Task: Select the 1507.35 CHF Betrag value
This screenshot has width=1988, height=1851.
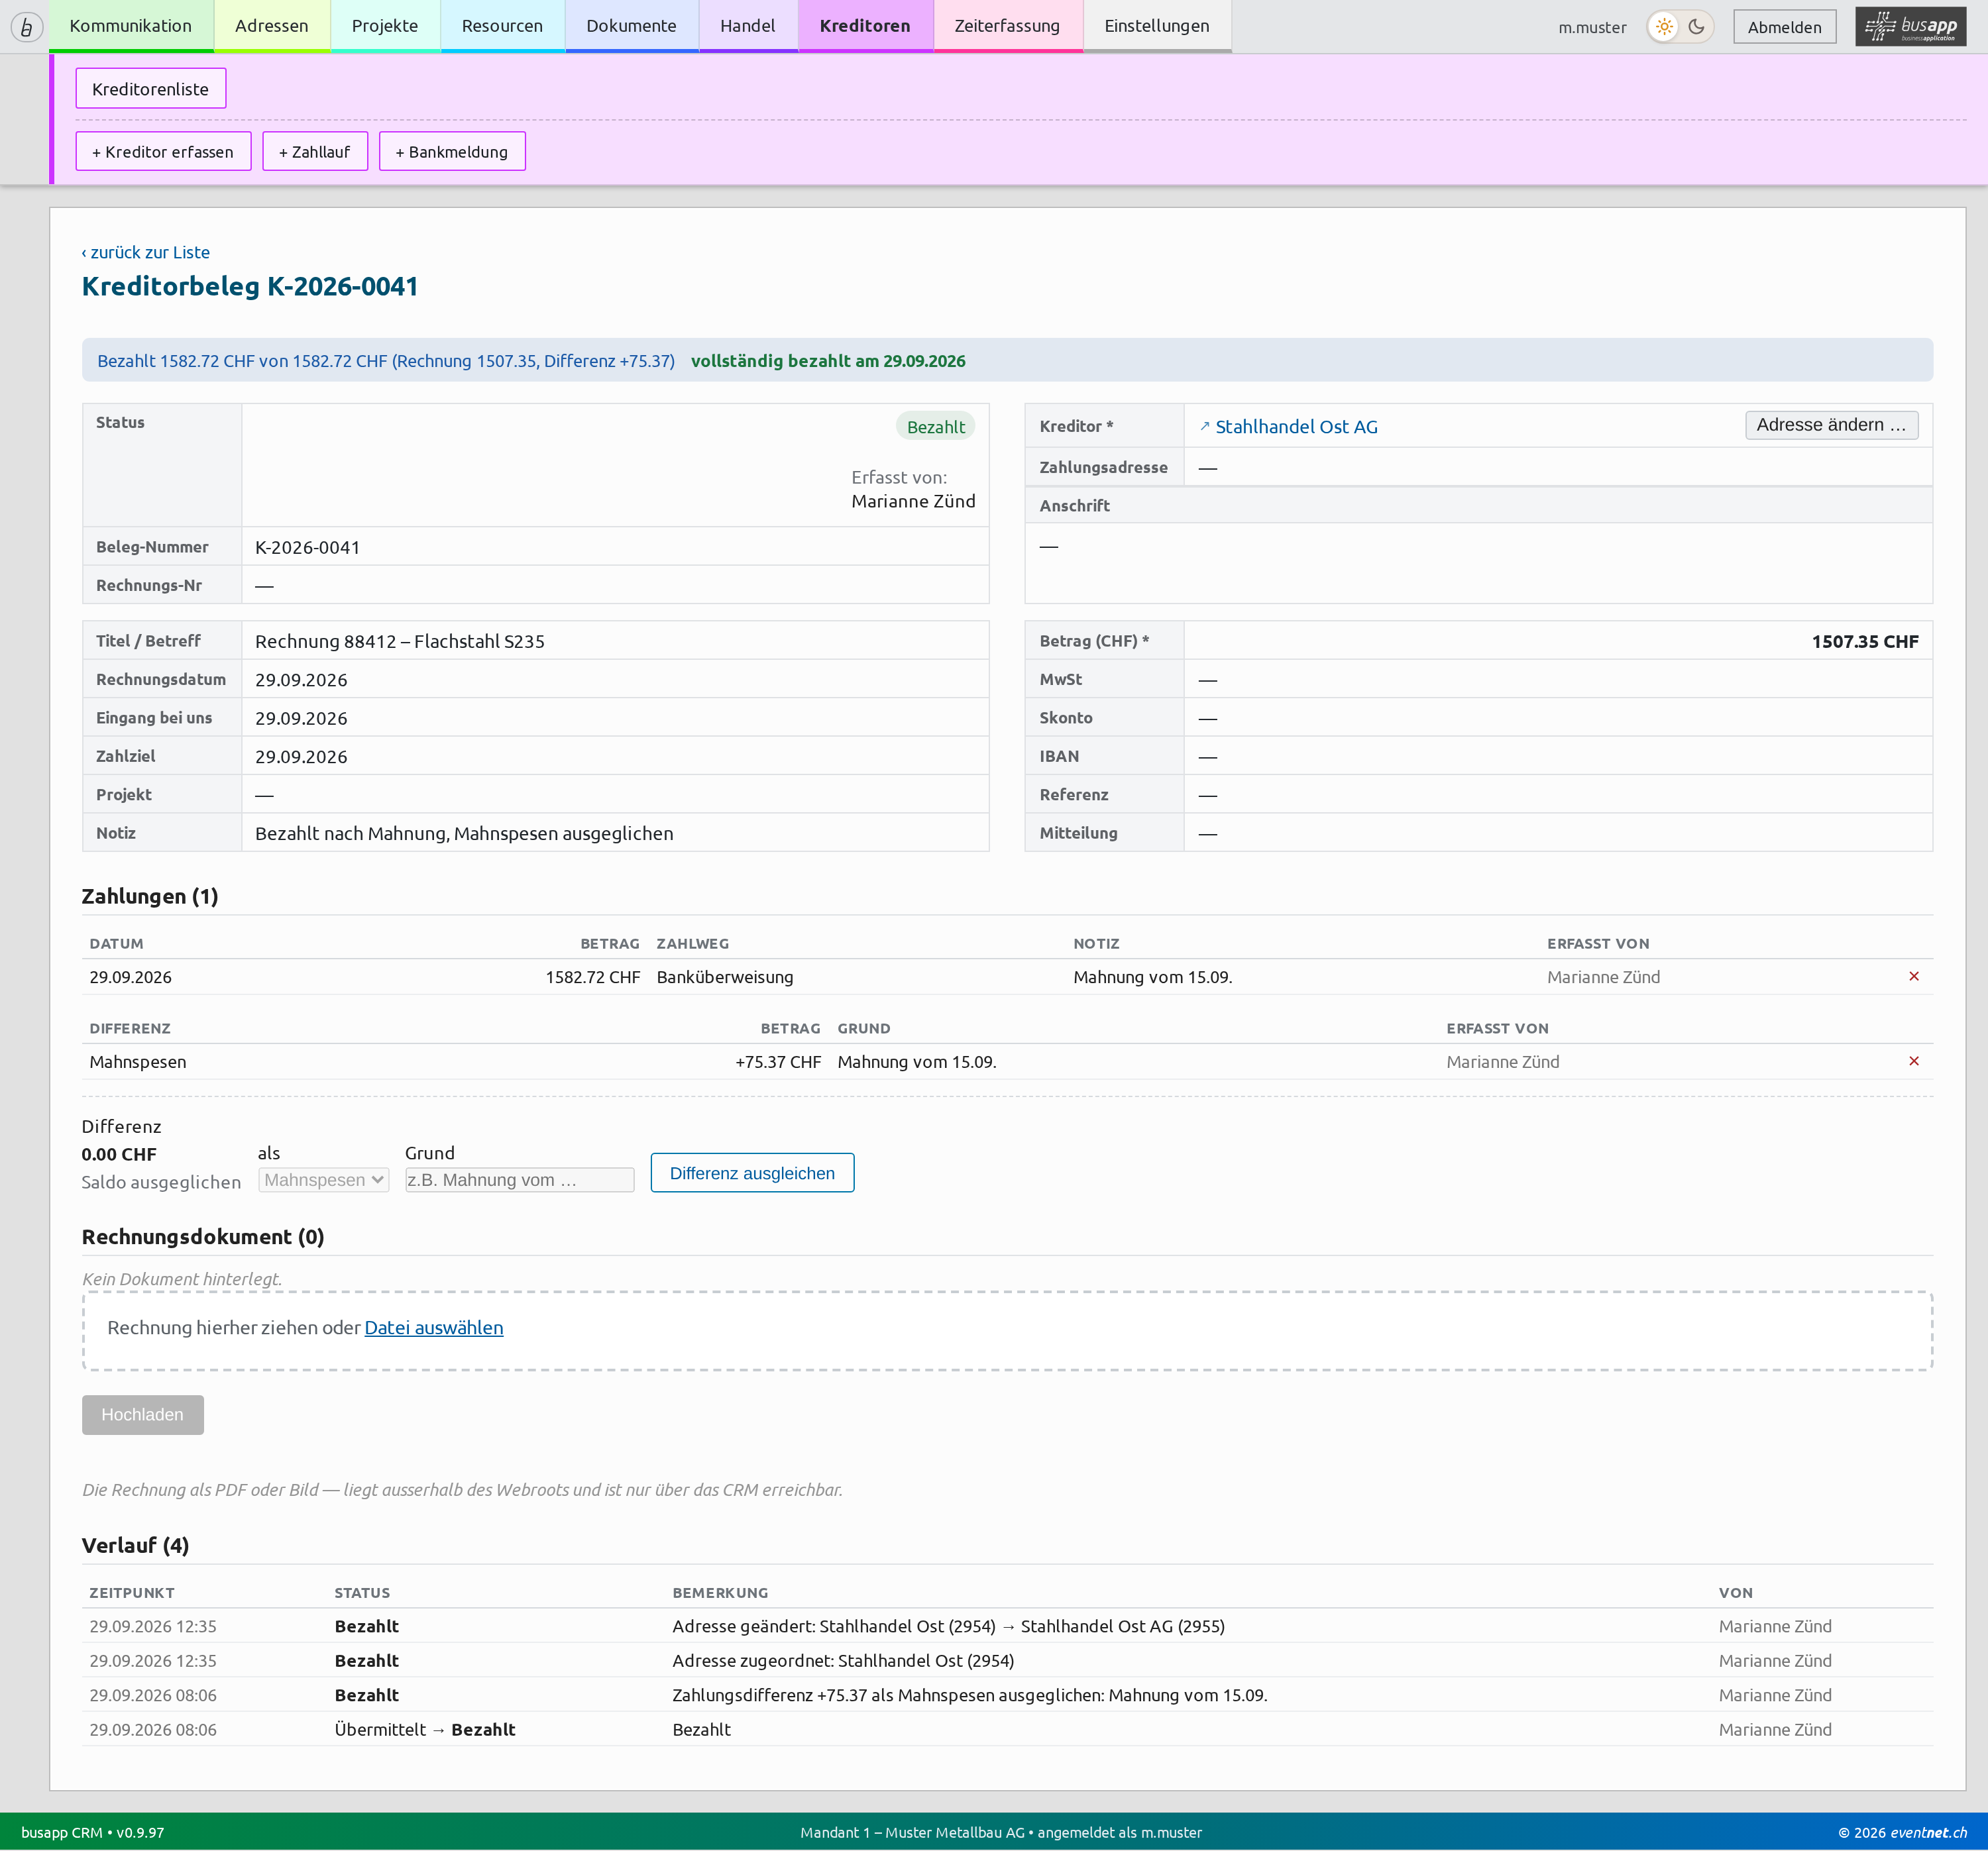Action: point(1864,641)
